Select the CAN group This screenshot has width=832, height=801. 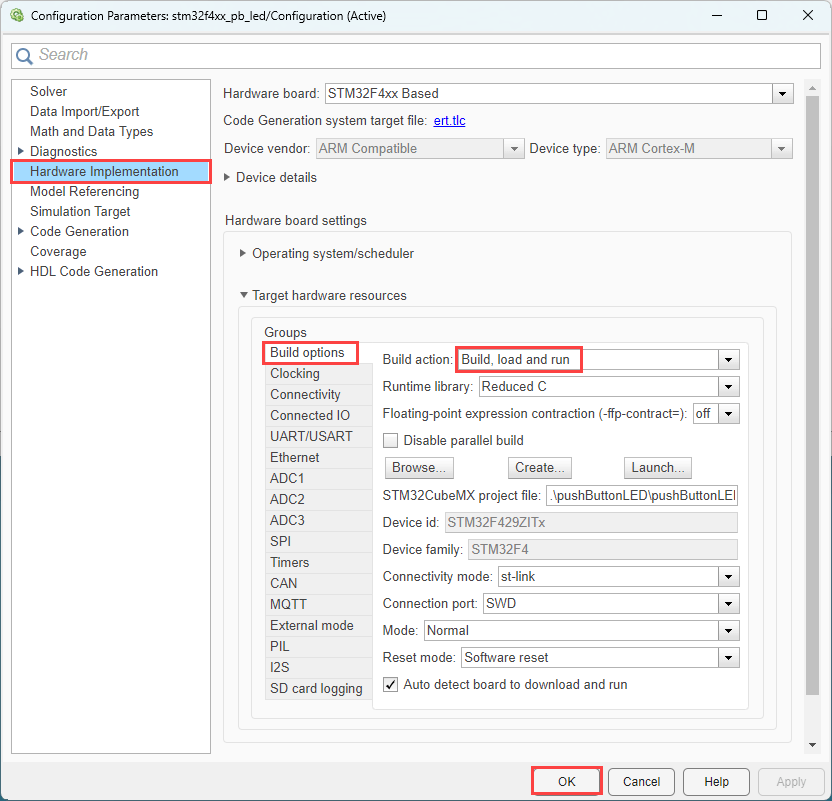pyautogui.click(x=318, y=584)
